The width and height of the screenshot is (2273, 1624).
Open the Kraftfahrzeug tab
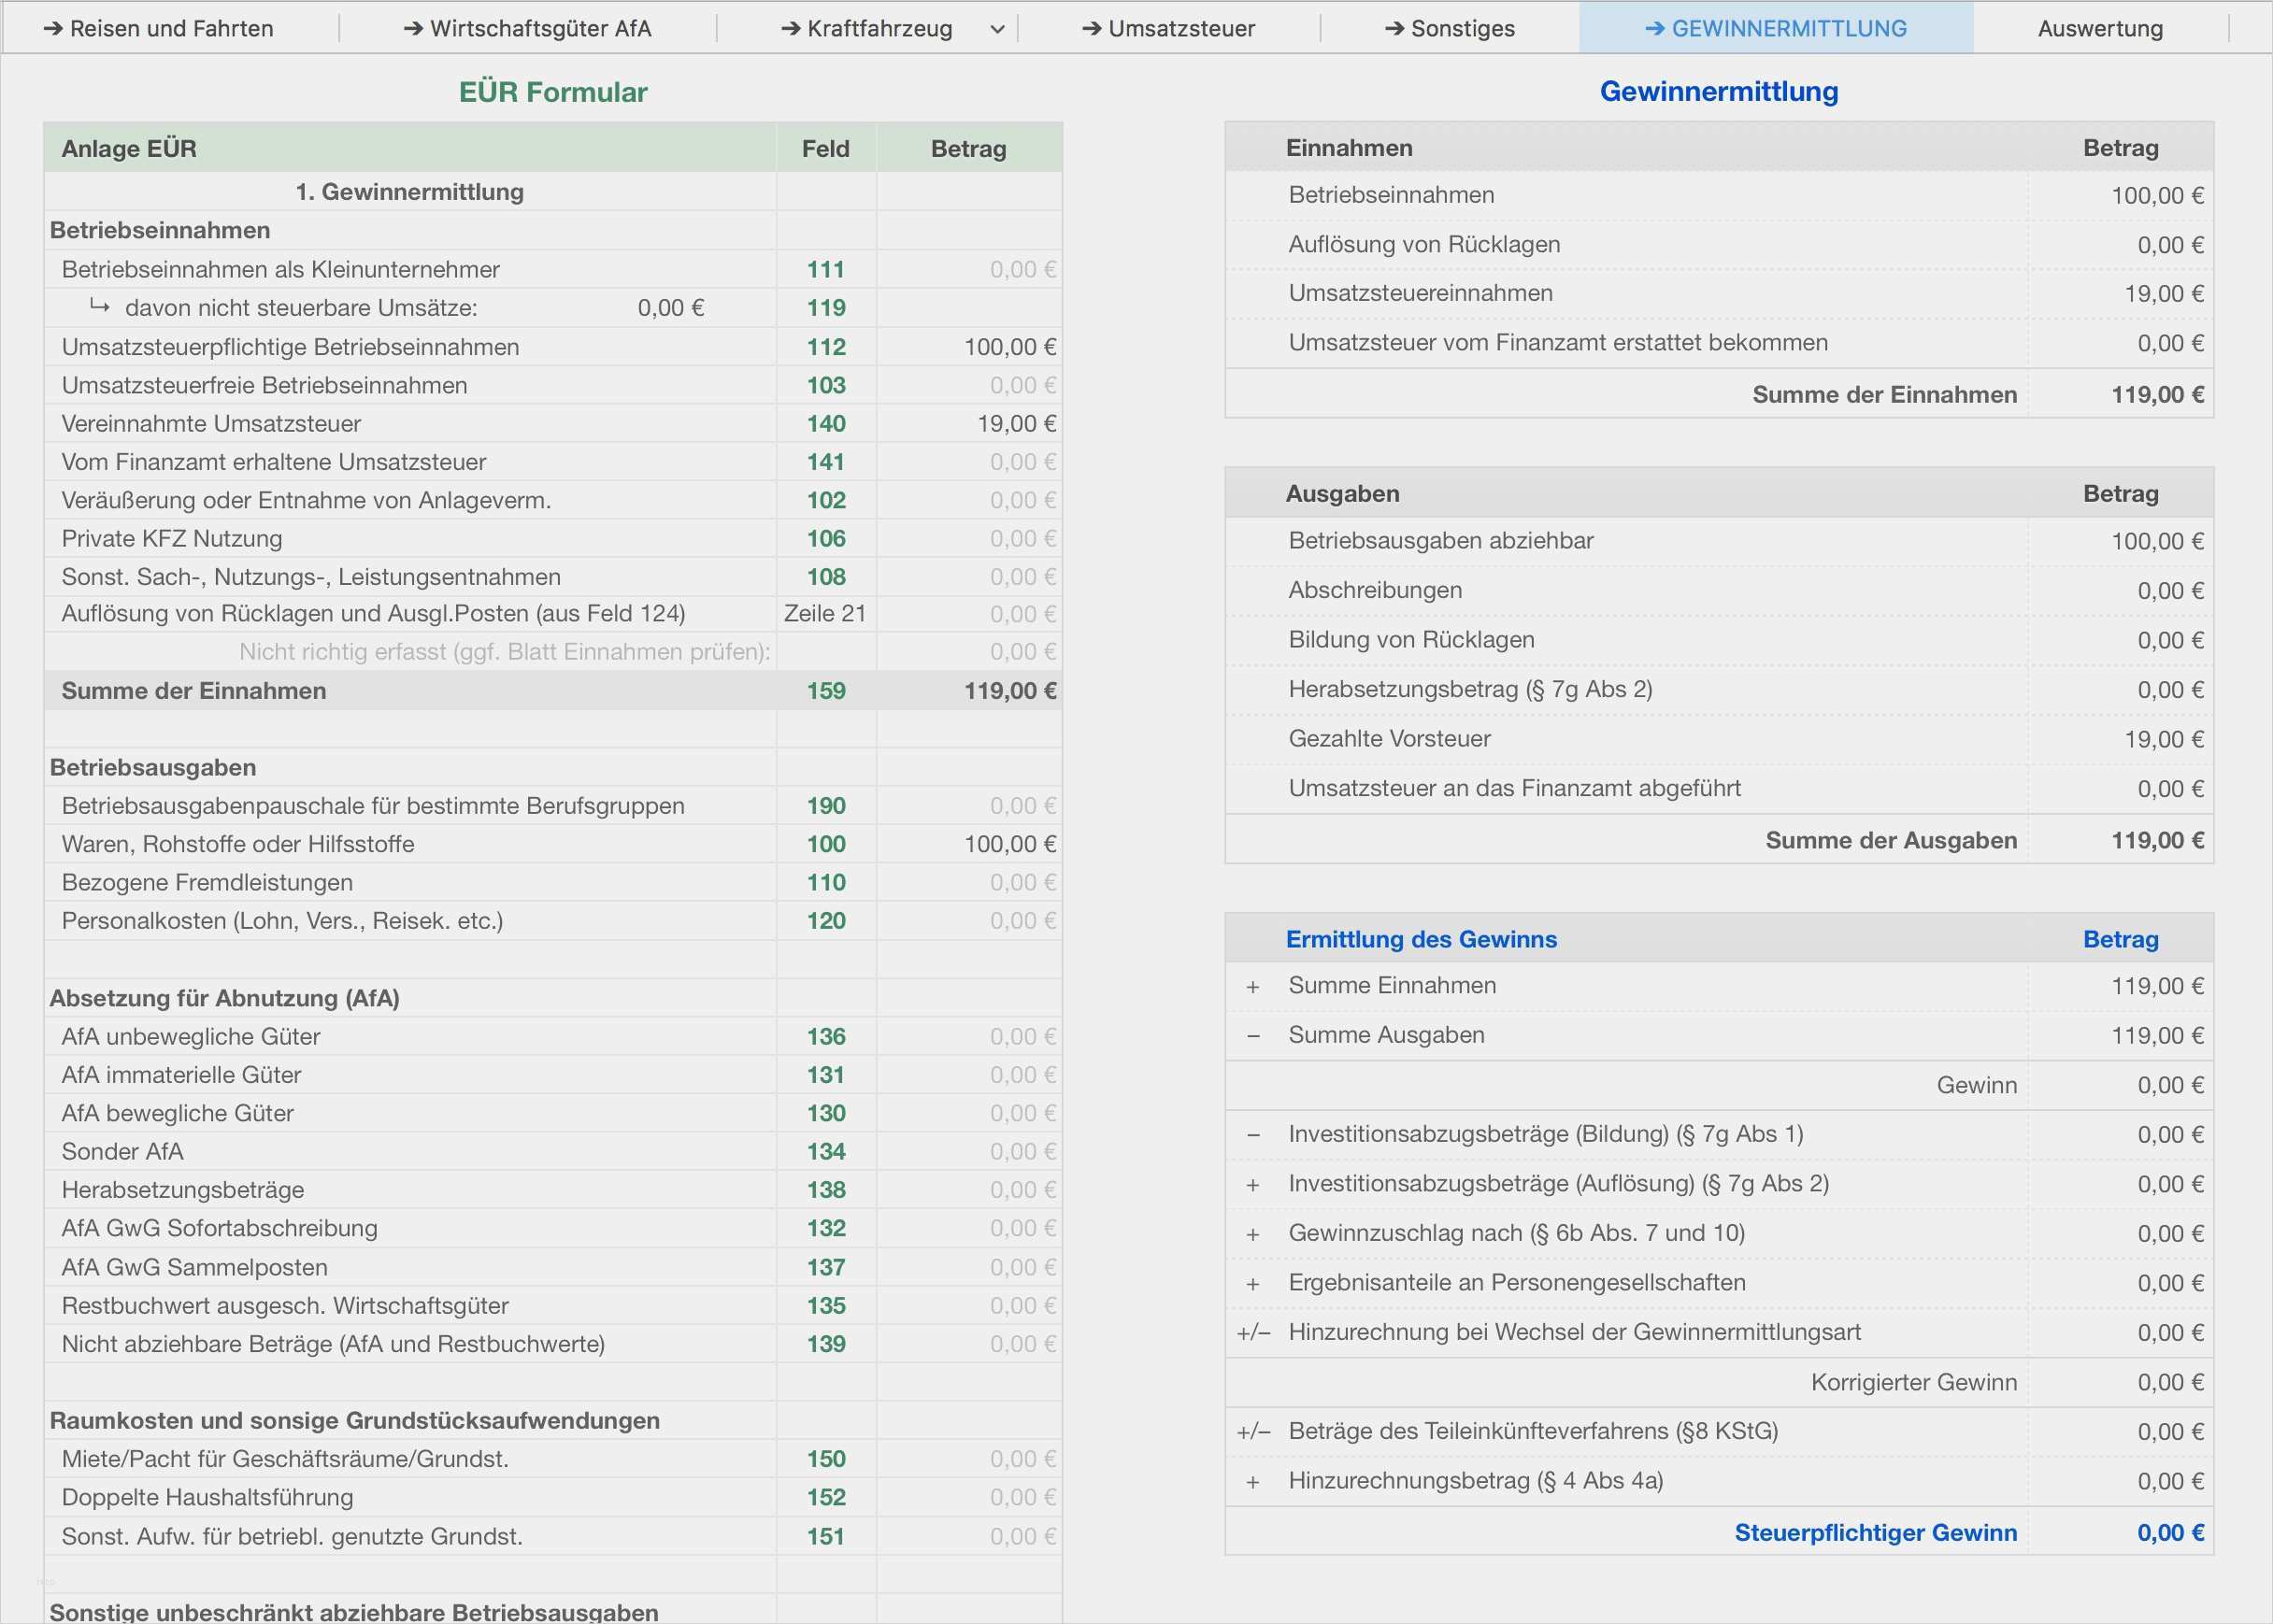click(866, 28)
